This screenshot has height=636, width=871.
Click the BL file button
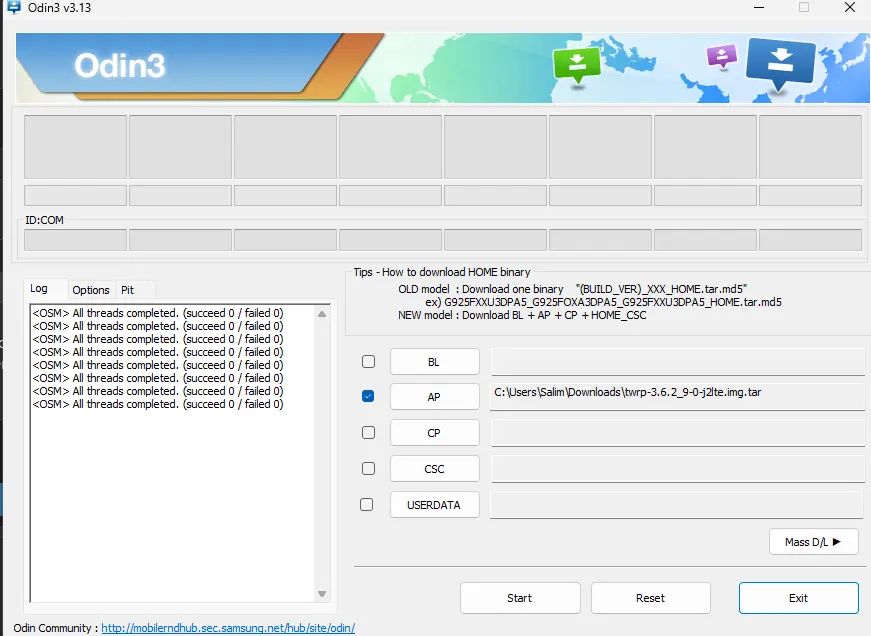(x=434, y=362)
